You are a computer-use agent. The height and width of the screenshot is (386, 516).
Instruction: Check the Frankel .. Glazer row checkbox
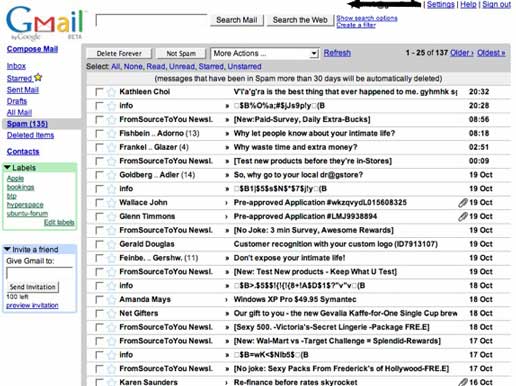(x=99, y=147)
